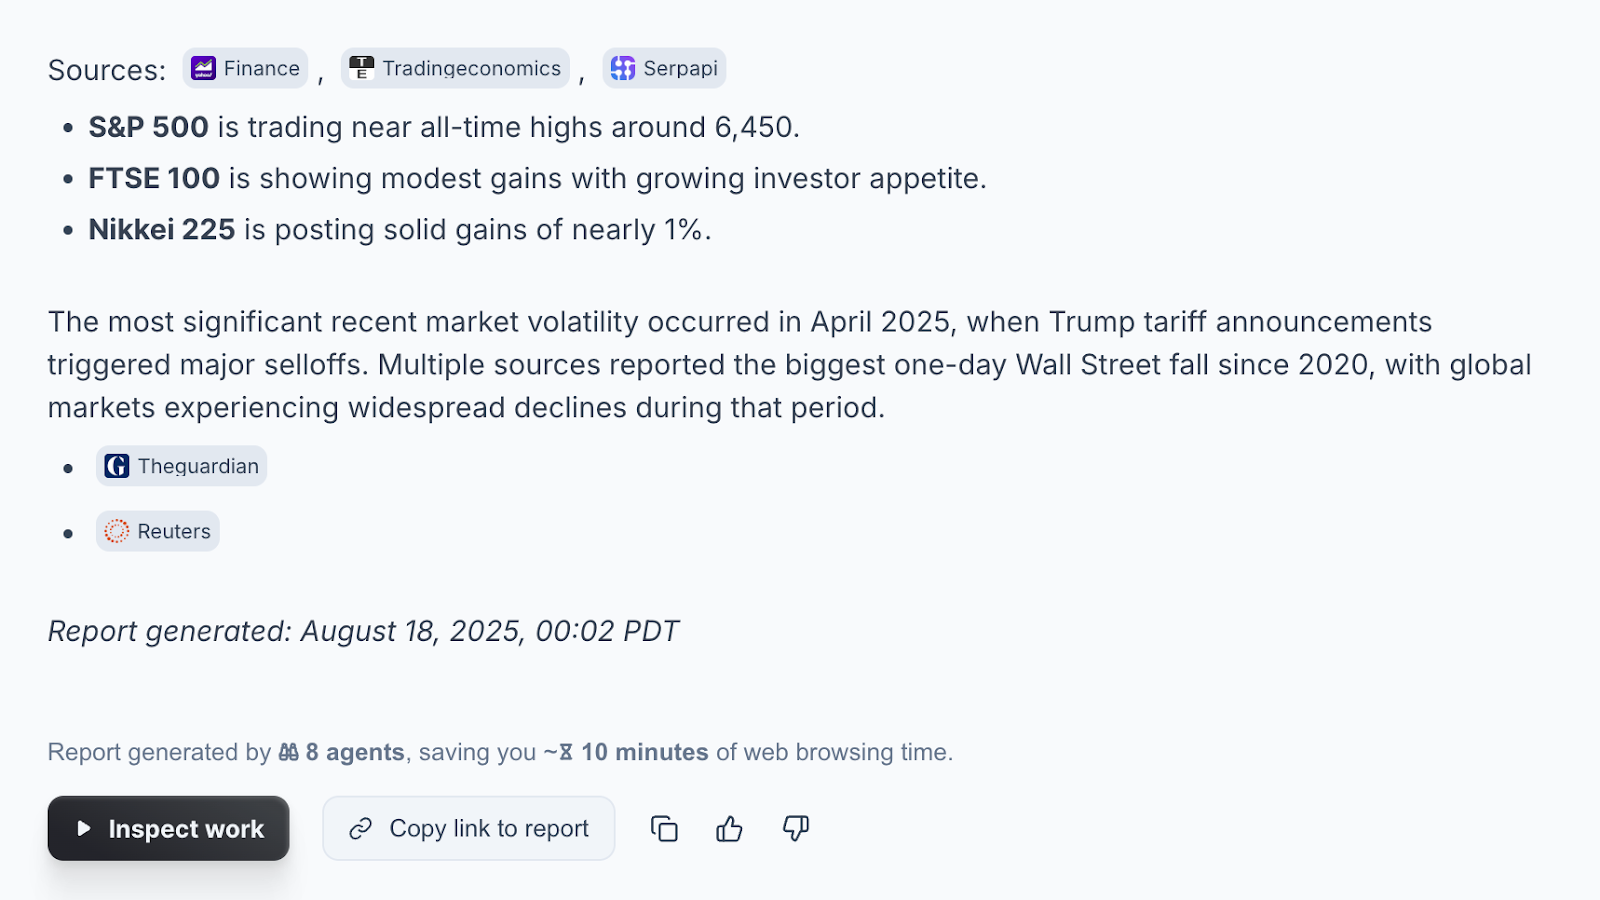Open the Inspect work button
The width and height of the screenshot is (1600, 900).
click(x=168, y=828)
